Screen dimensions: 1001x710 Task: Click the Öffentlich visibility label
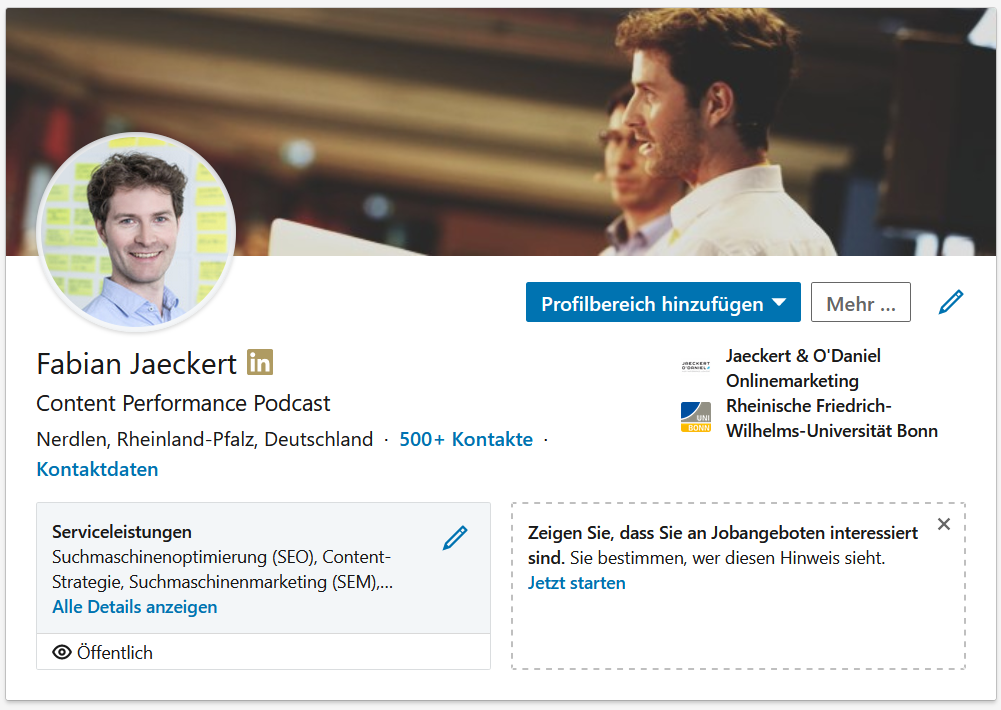point(115,653)
